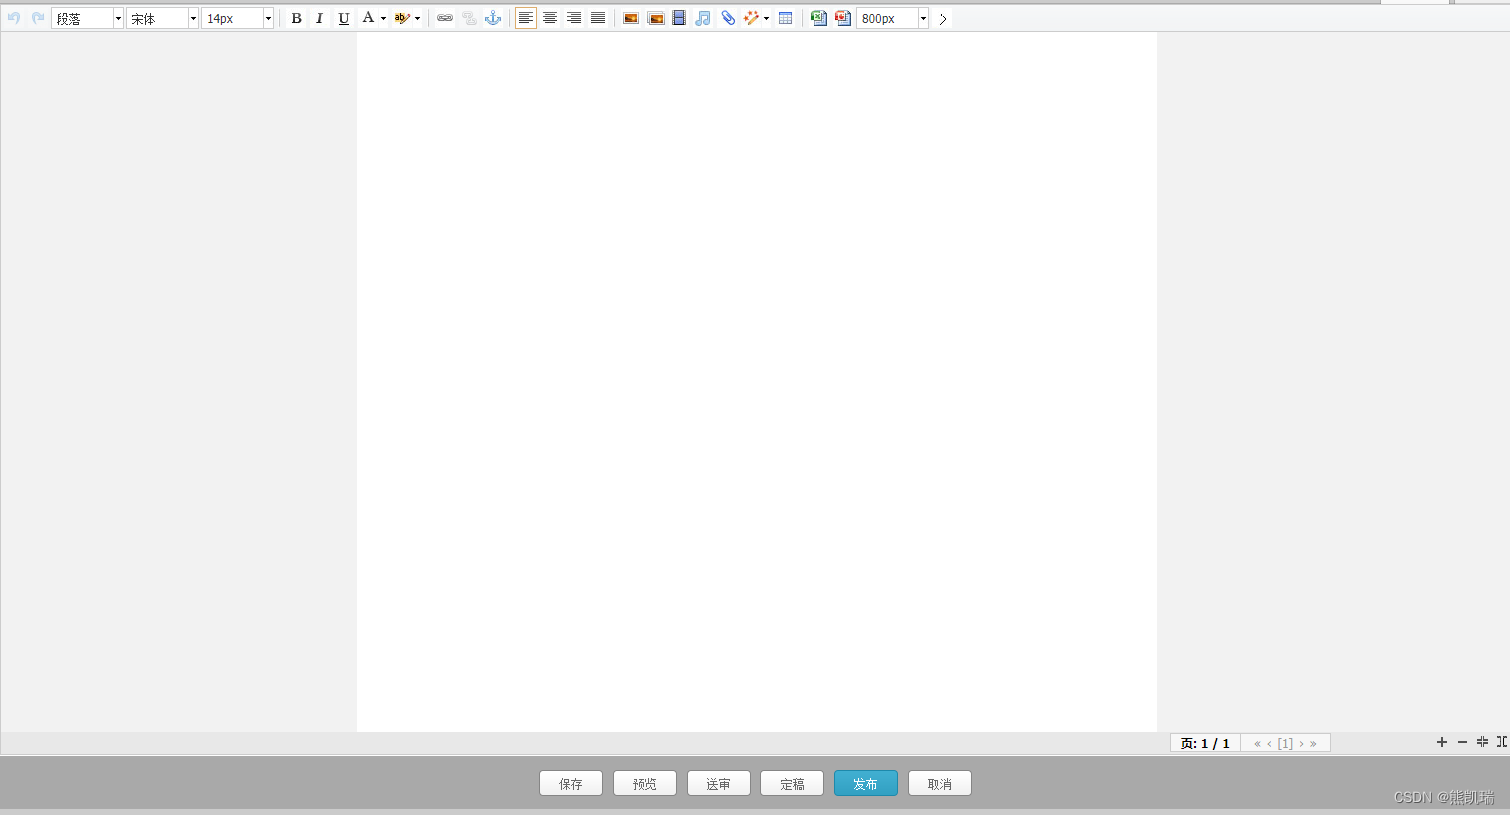
Task: Click the plus icon in status bar
Action: tap(1442, 742)
